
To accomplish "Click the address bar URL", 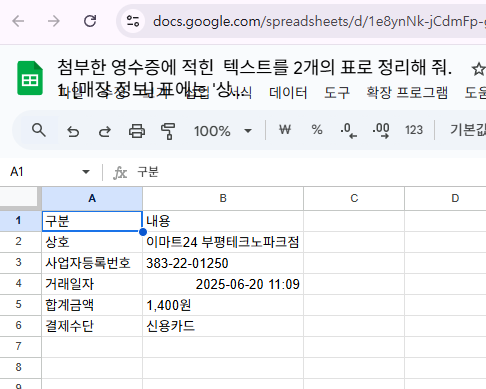I will [x=318, y=22].
